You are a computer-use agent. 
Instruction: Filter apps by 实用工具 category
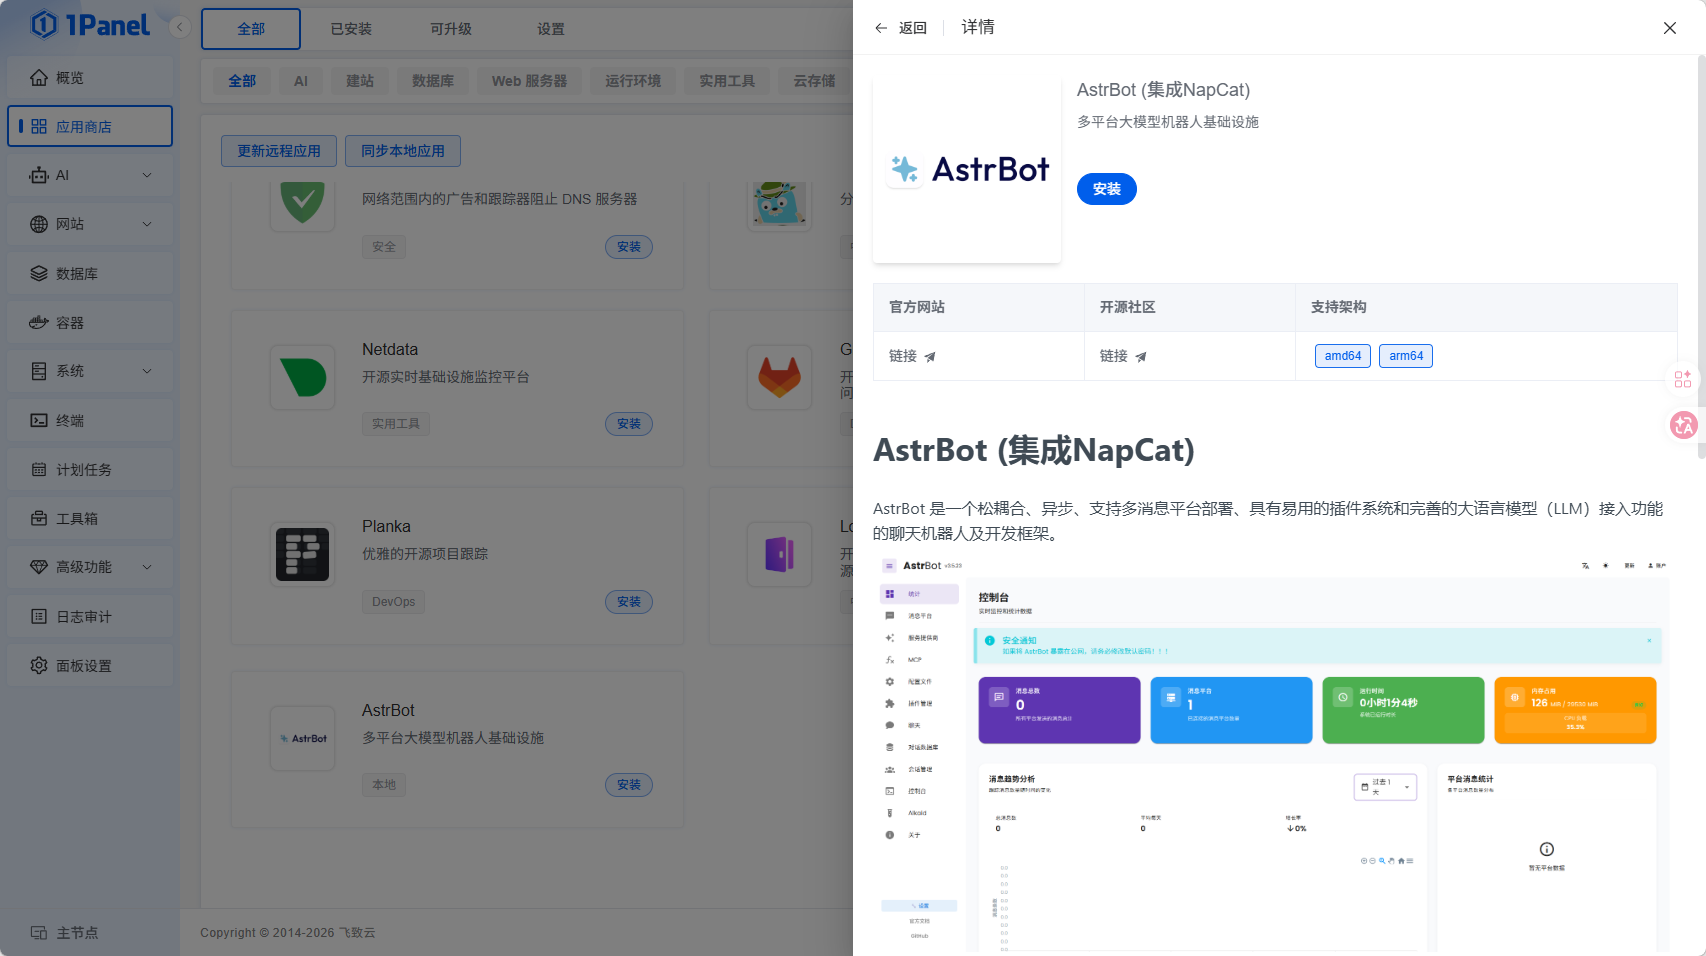click(727, 81)
